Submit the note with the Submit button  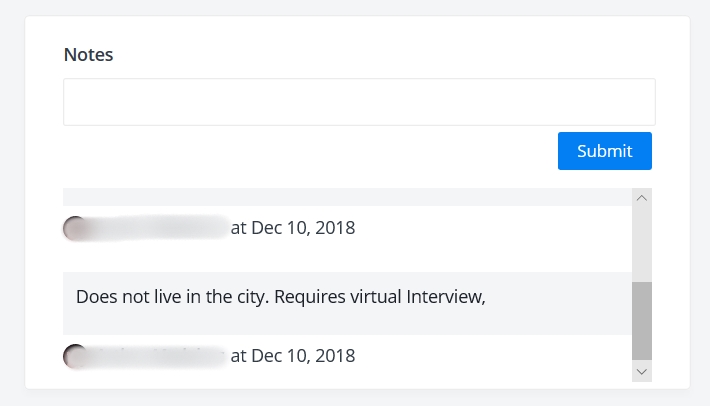tap(605, 151)
